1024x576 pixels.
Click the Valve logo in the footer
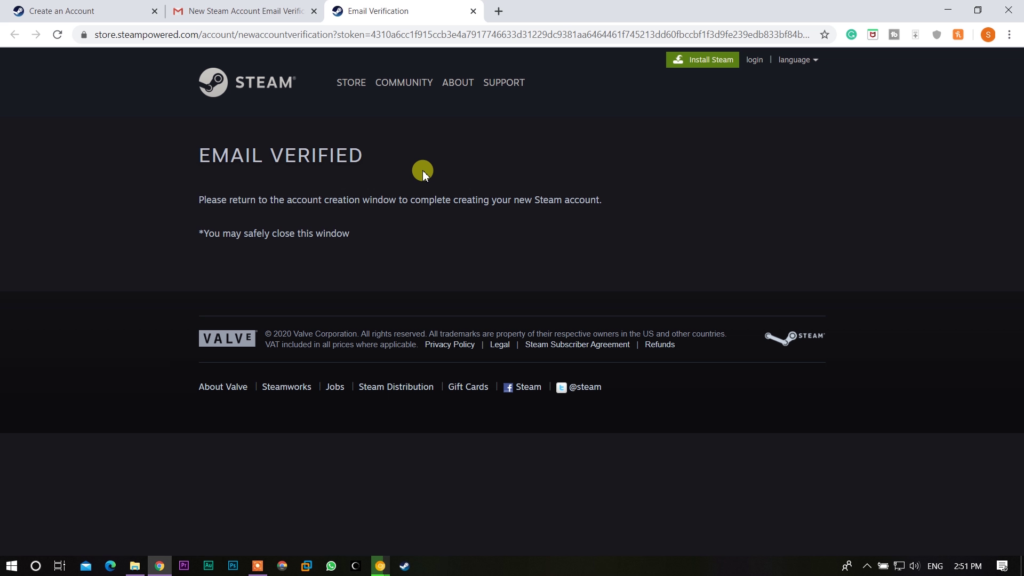pos(227,338)
